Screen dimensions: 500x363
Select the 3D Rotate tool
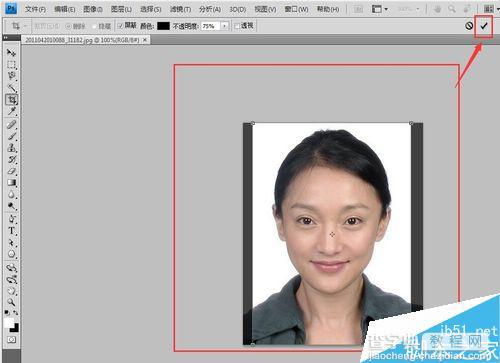pos(11,268)
